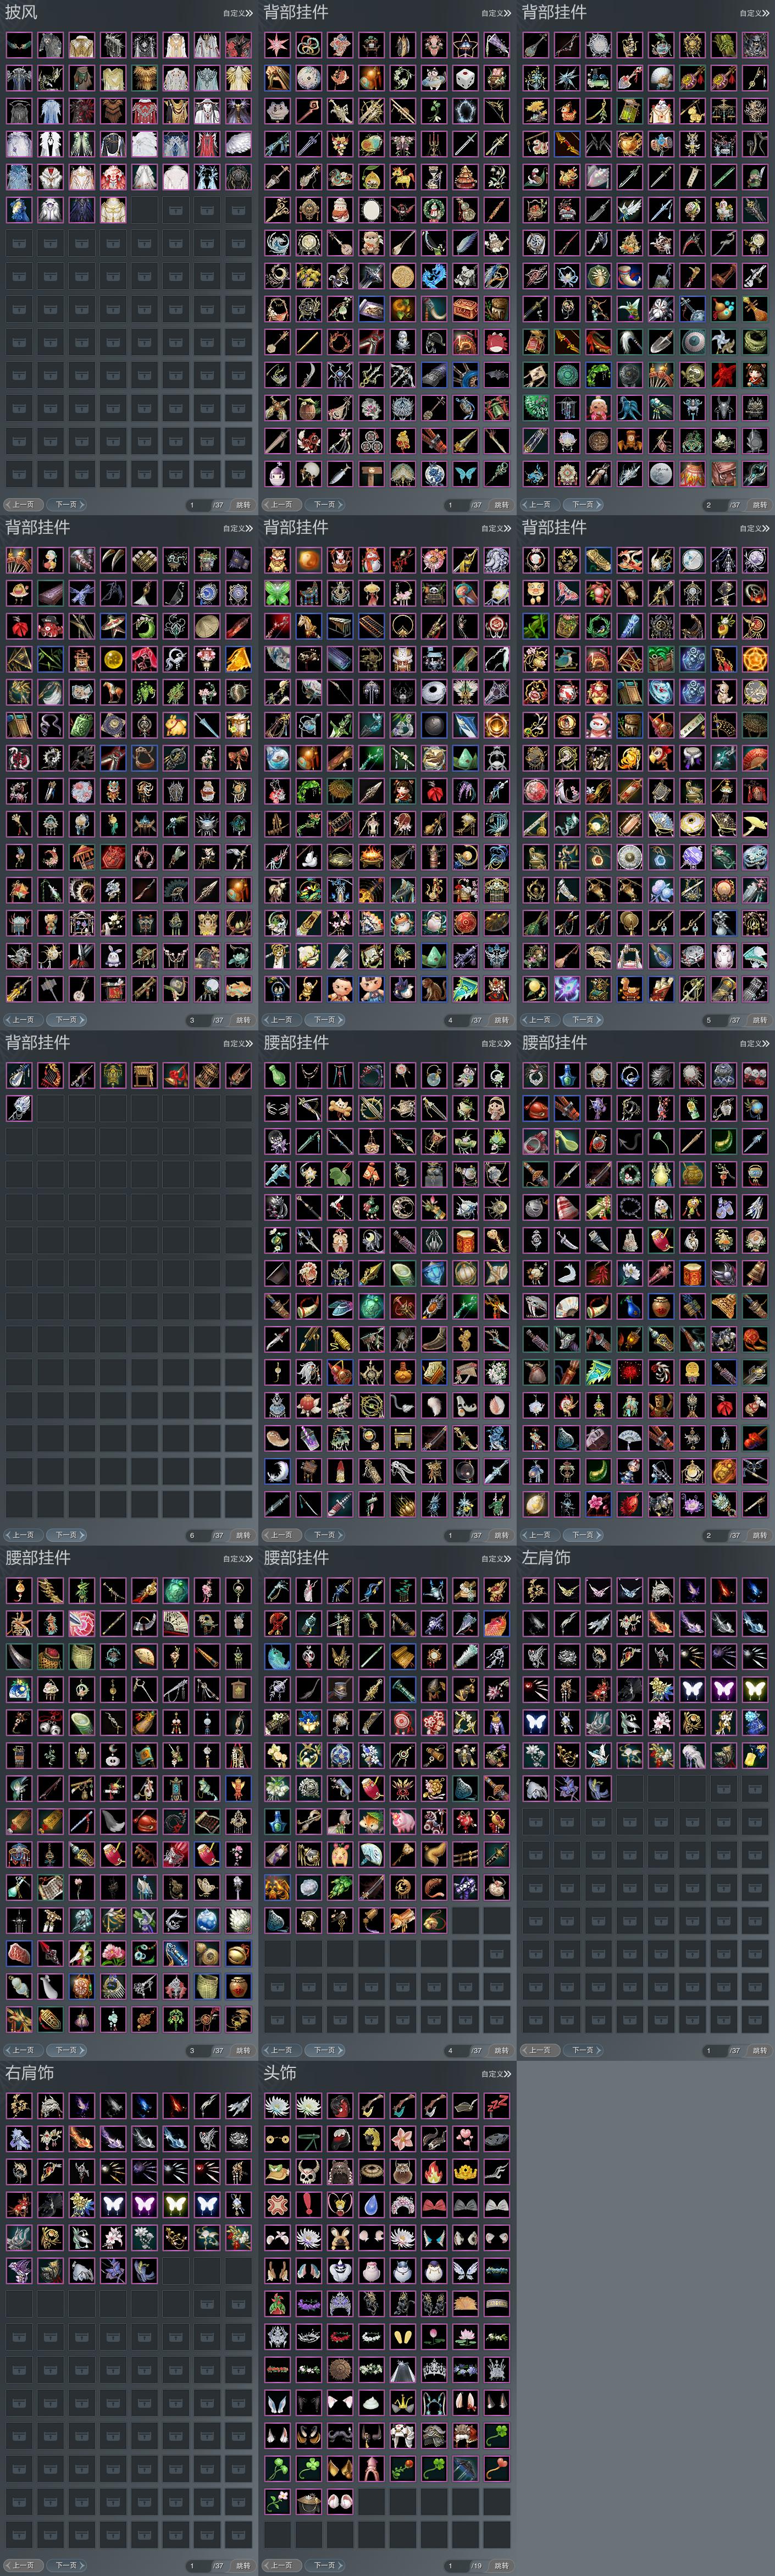The width and height of the screenshot is (775, 2576).
Task: Pick the red exclamation mark headwear in 头饰
Action: [x=309, y=2204]
